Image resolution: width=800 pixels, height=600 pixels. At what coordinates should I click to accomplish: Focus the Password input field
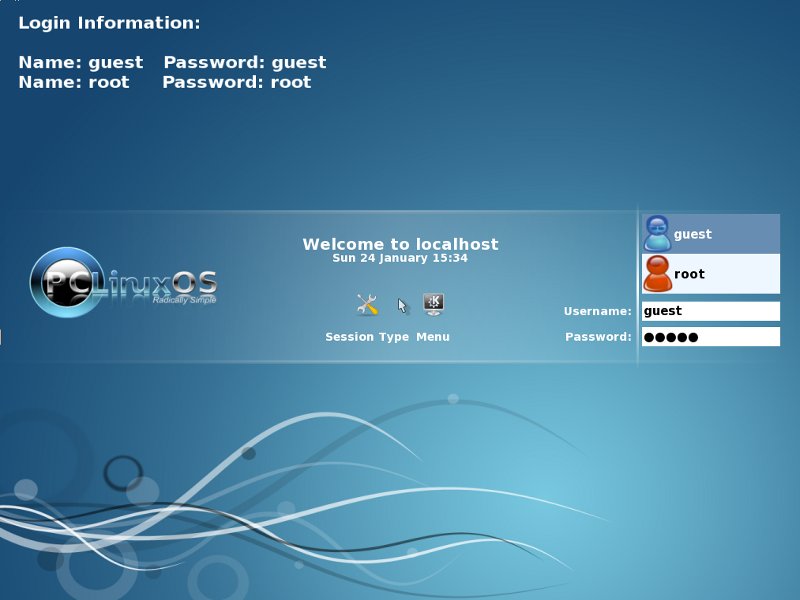pos(710,337)
